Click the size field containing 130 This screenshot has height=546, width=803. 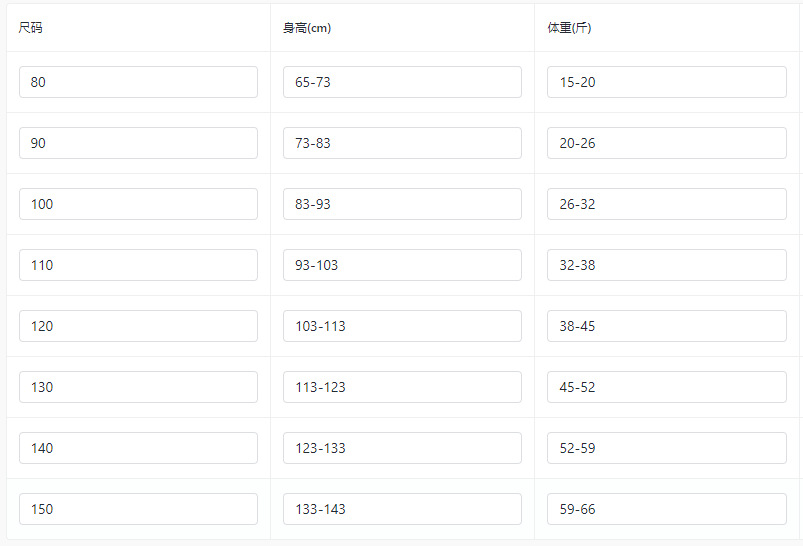click(138, 387)
